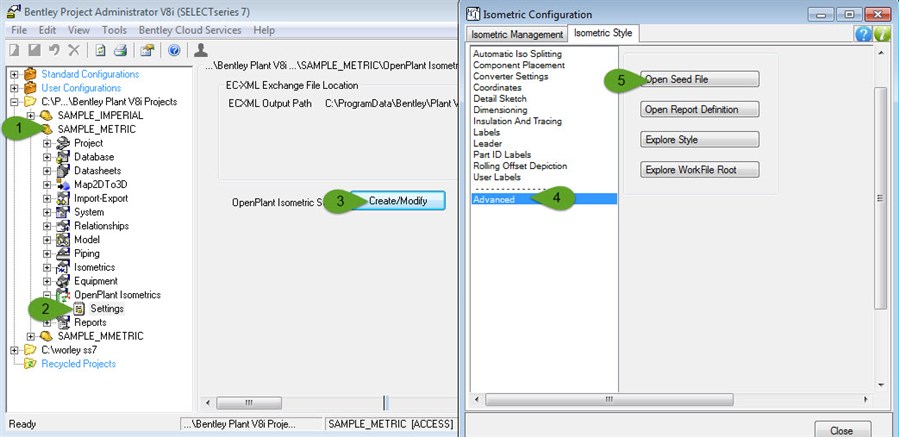This screenshot has width=899, height=437.
Task: Expand the Standard Configurations node
Action: coord(14,74)
